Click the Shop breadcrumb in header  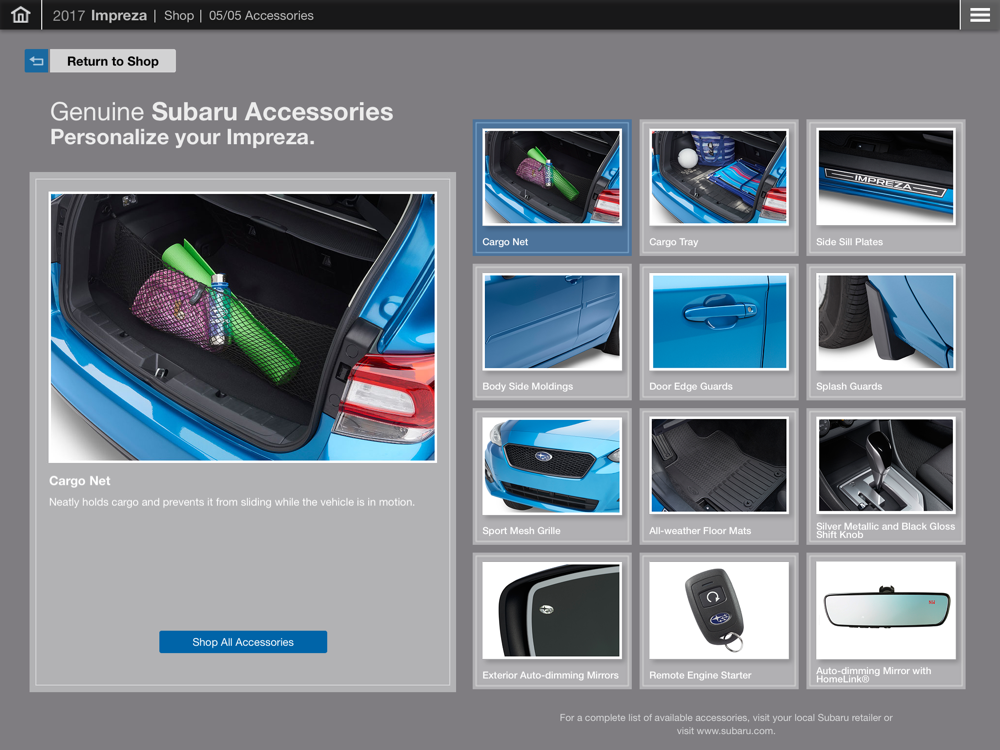pyautogui.click(x=179, y=15)
